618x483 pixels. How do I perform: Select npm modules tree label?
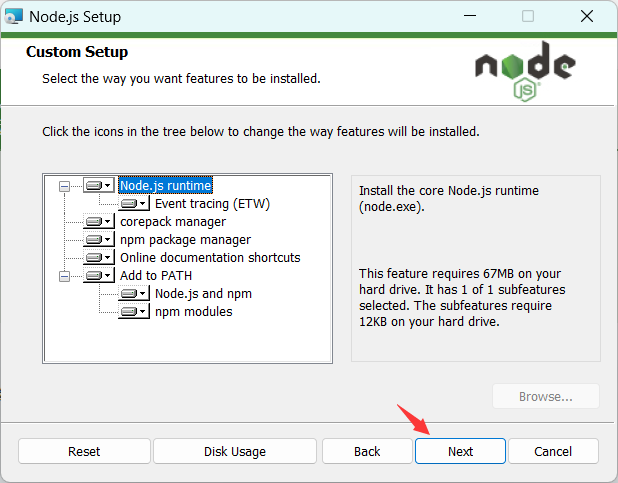tap(194, 312)
